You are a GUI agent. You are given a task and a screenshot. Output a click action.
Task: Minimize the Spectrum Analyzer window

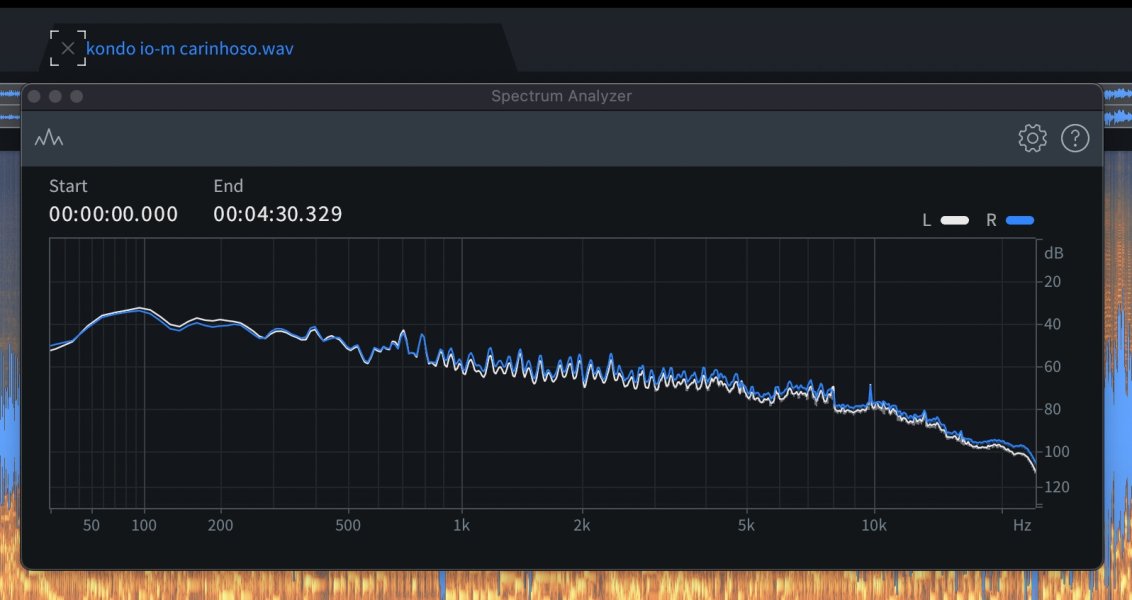pyautogui.click(x=55, y=96)
